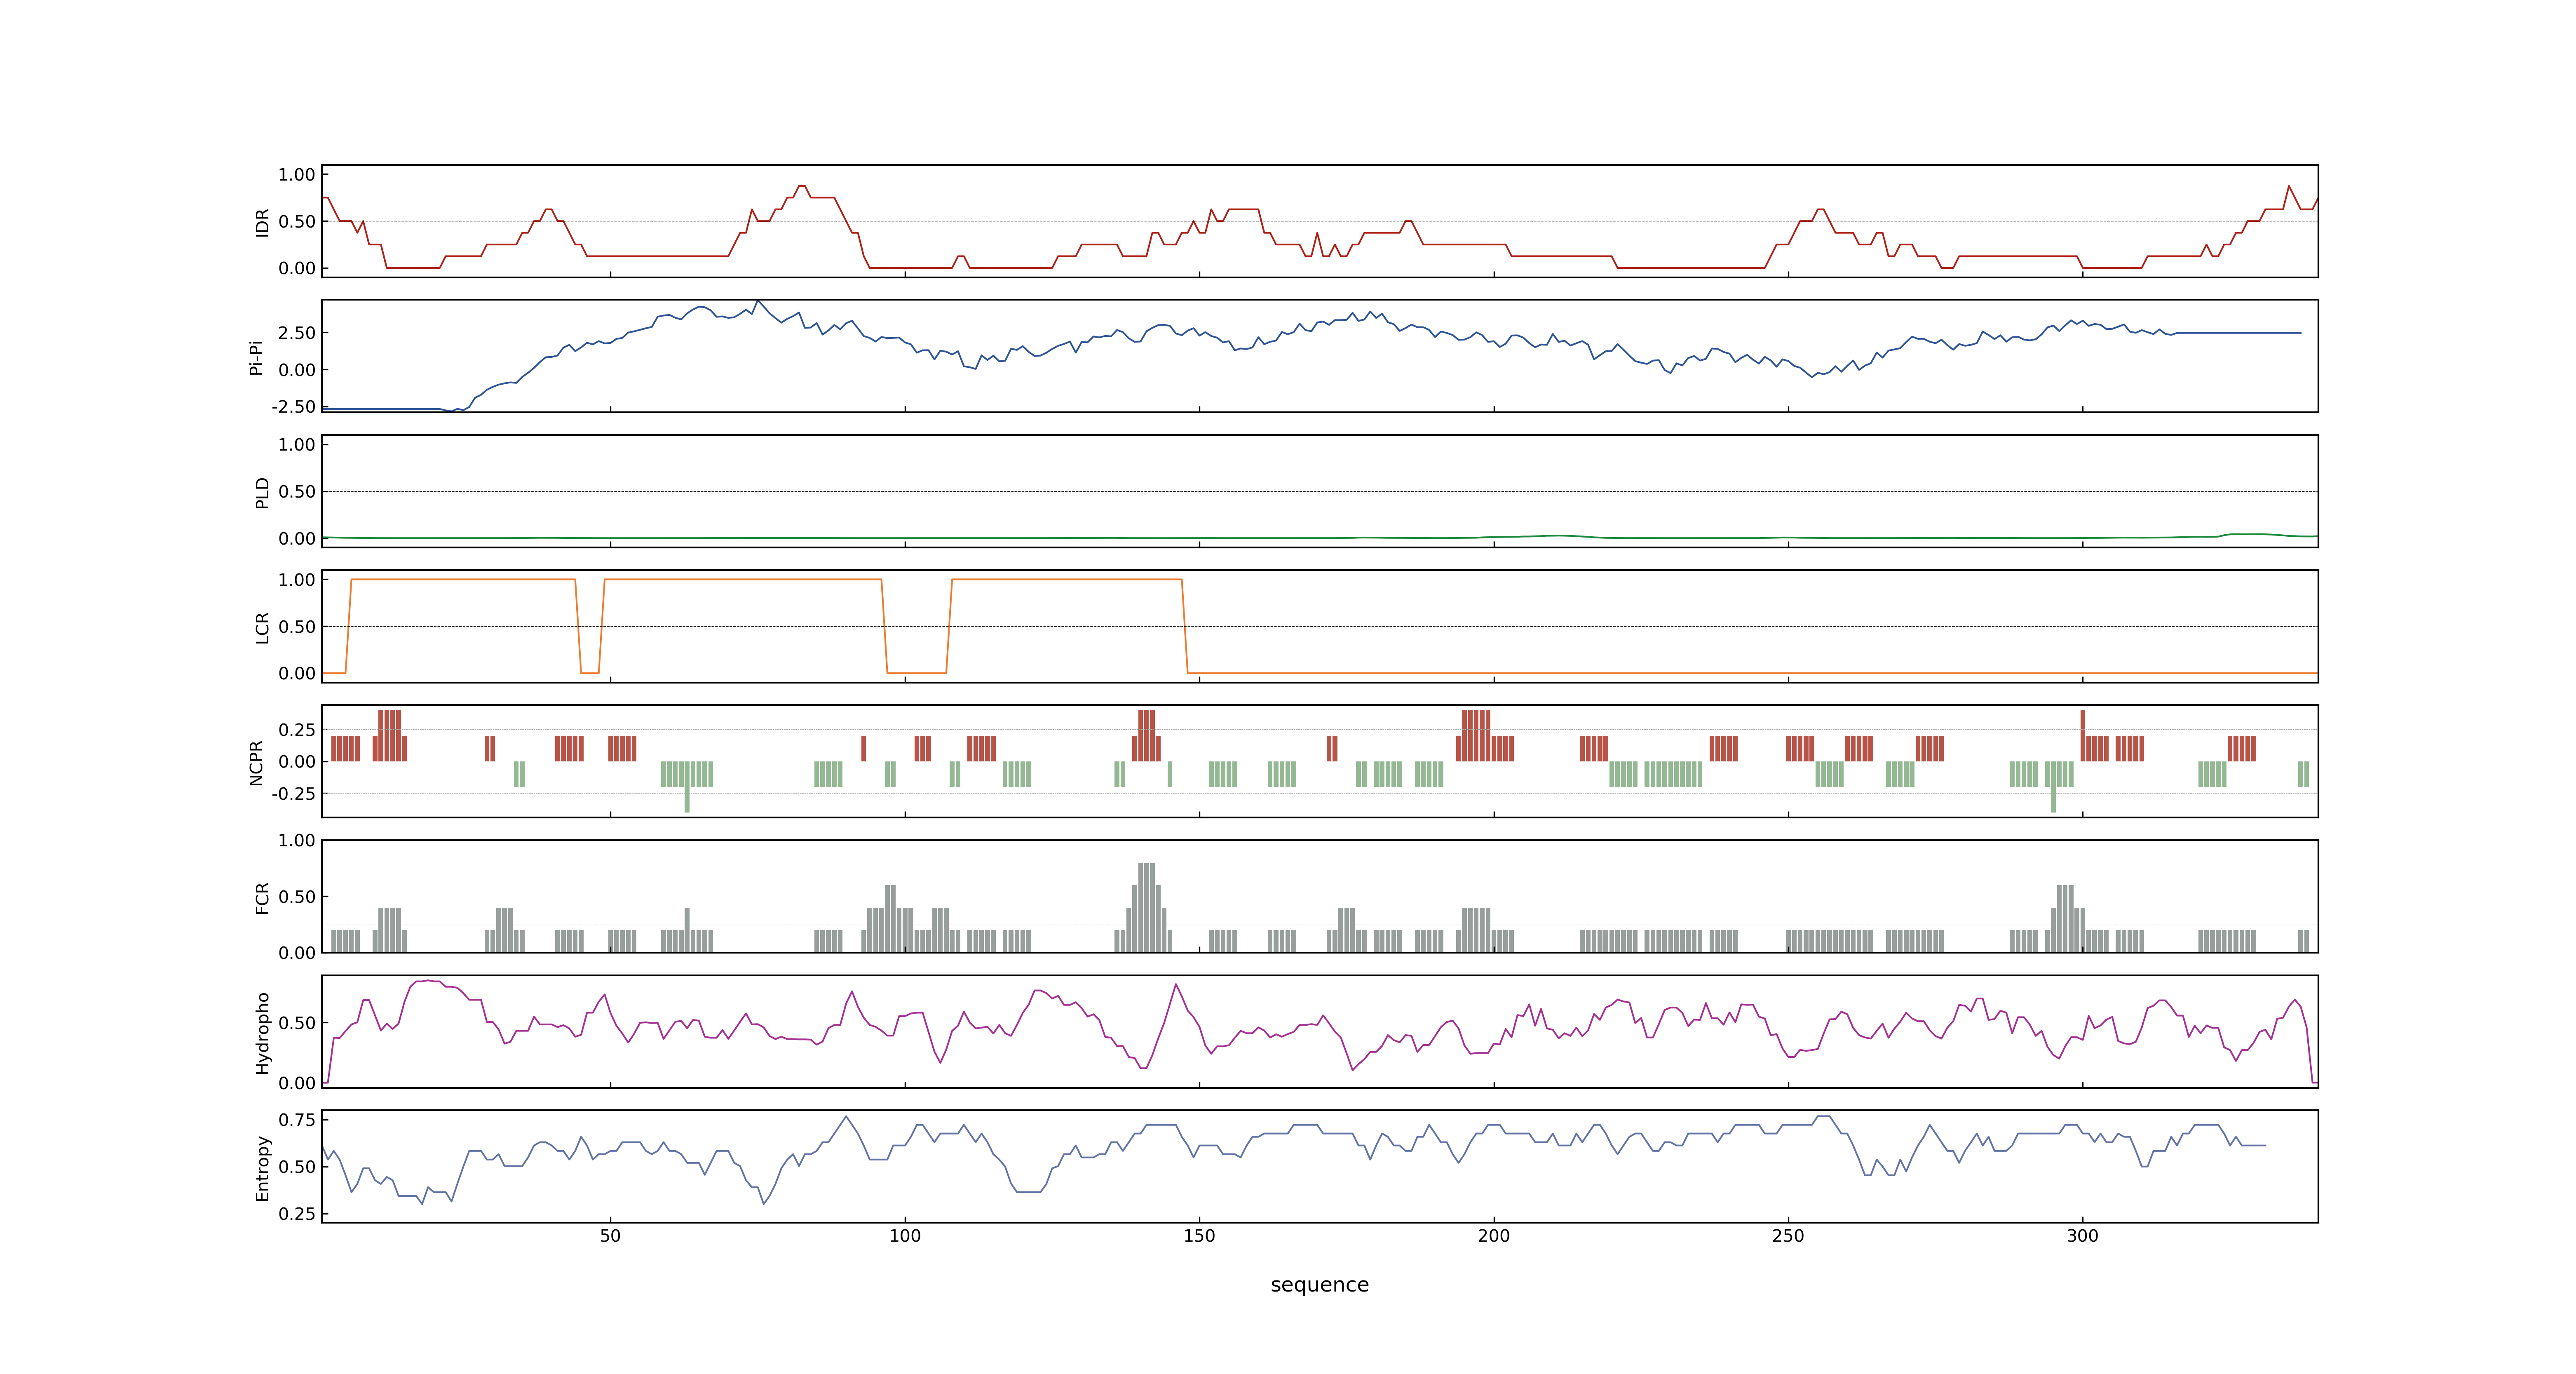
Task: Select the x-axis tick label 200
Action: [x=1494, y=1236]
